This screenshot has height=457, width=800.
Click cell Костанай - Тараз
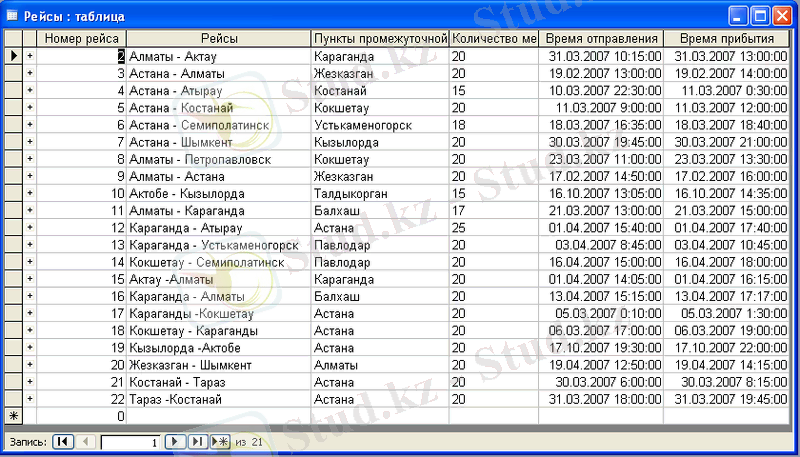tap(219, 382)
